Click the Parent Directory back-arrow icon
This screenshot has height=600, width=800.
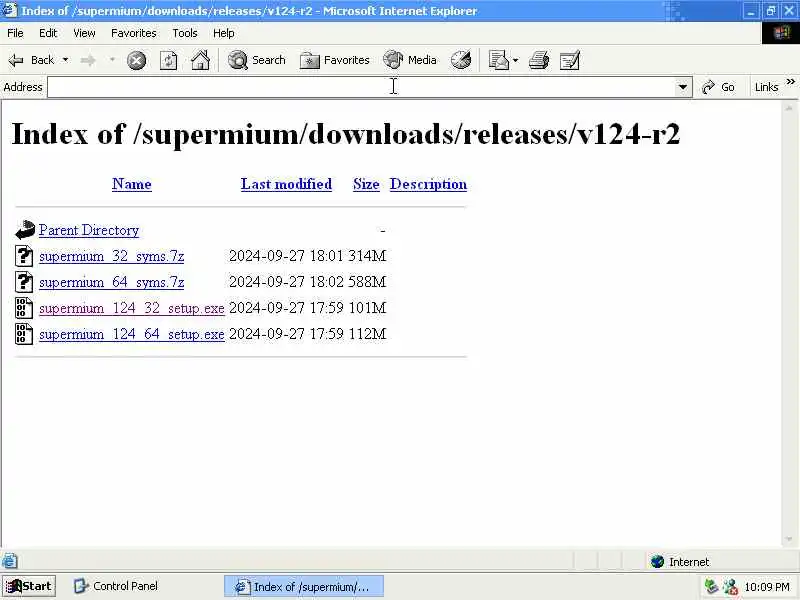(24, 230)
